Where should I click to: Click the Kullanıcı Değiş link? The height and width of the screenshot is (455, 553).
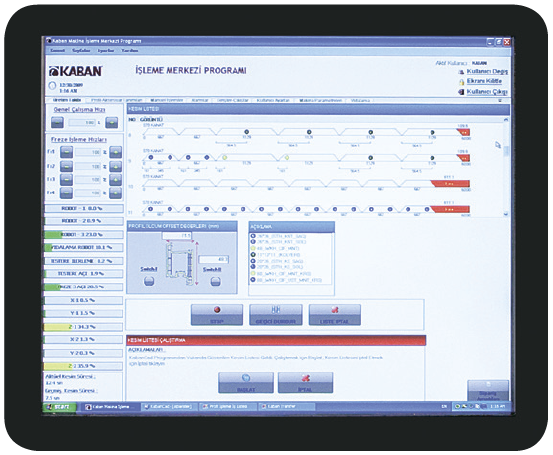tap(487, 71)
